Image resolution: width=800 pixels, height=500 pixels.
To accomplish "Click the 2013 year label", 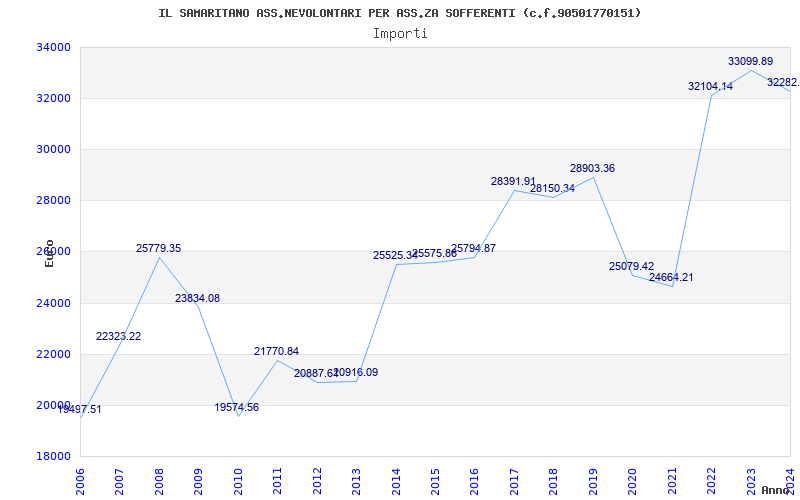I will (x=356, y=482).
